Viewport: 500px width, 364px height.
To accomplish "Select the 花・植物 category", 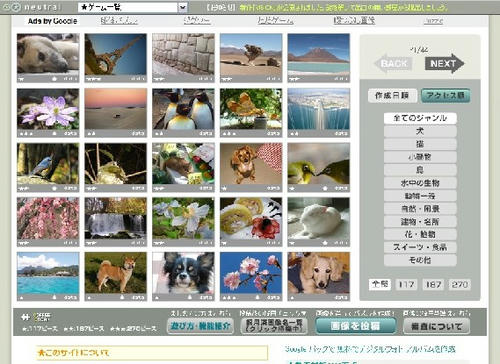I will click(420, 234).
